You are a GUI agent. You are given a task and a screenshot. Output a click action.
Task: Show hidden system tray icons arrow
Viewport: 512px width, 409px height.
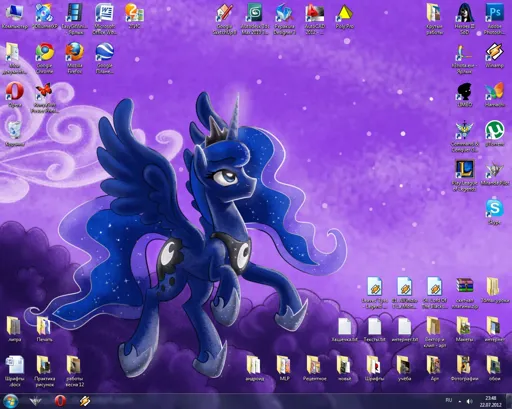[x=460, y=401]
